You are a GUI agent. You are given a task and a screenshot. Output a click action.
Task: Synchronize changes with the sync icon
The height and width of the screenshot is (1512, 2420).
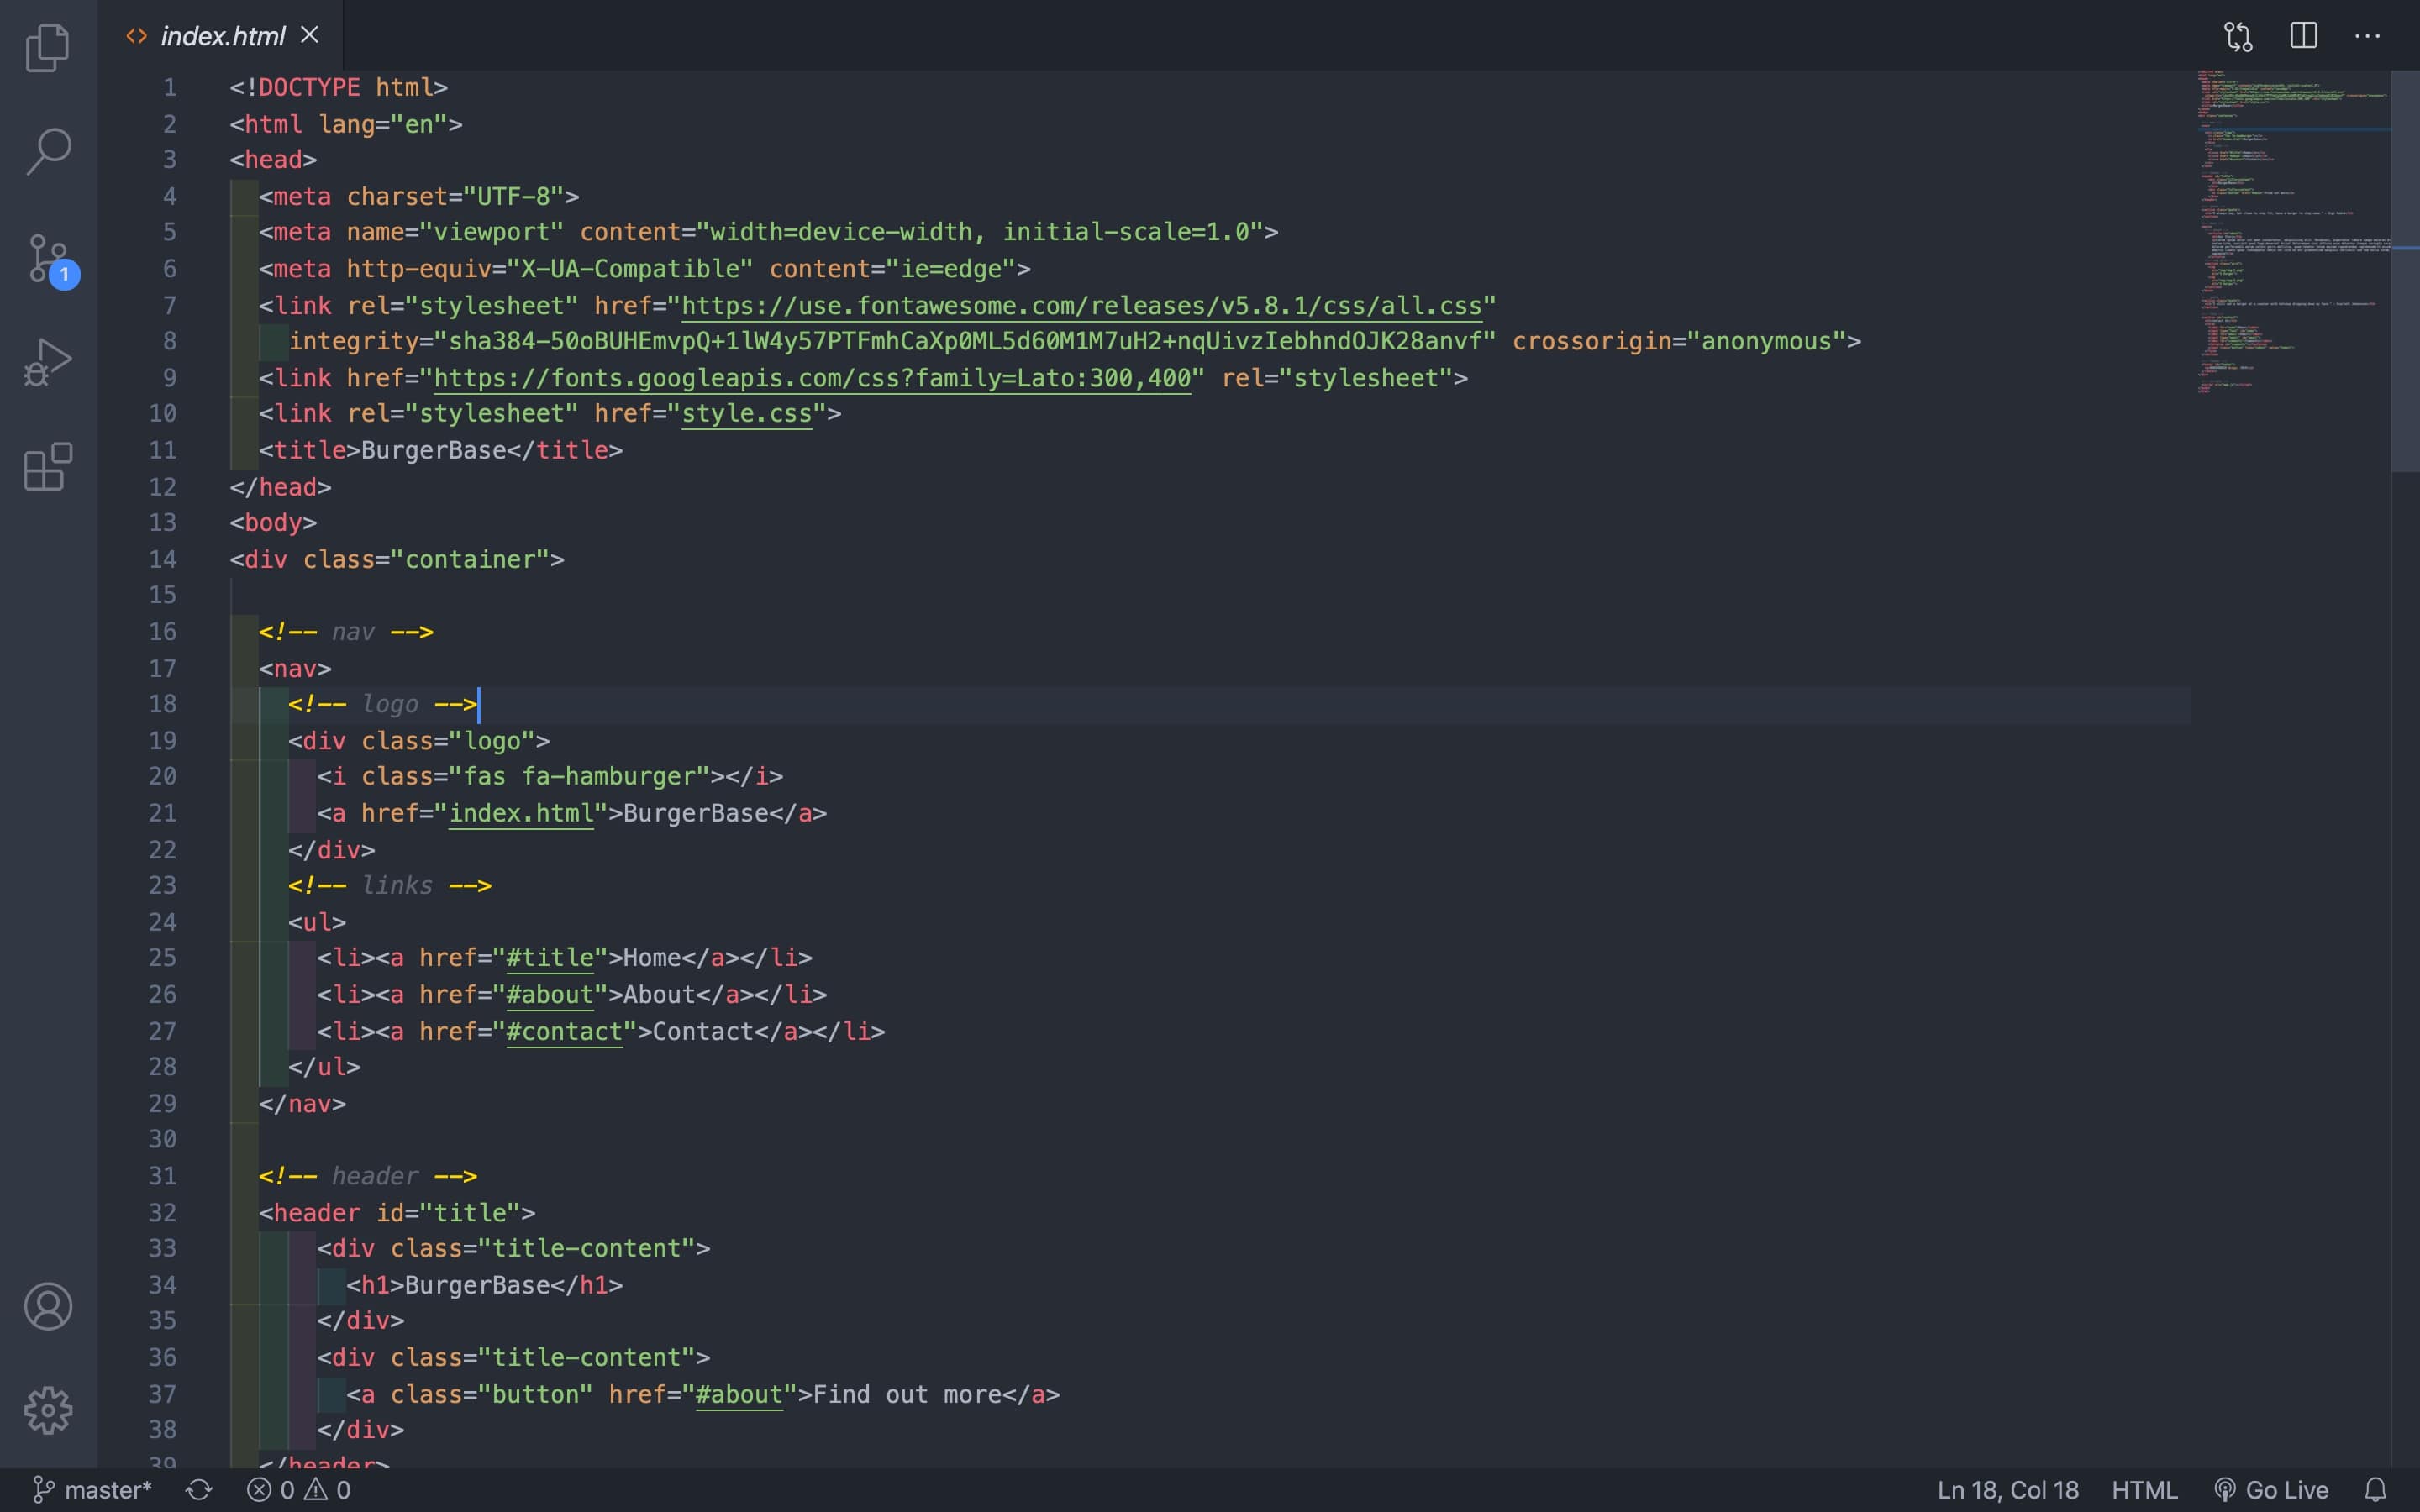(199, 1490)
